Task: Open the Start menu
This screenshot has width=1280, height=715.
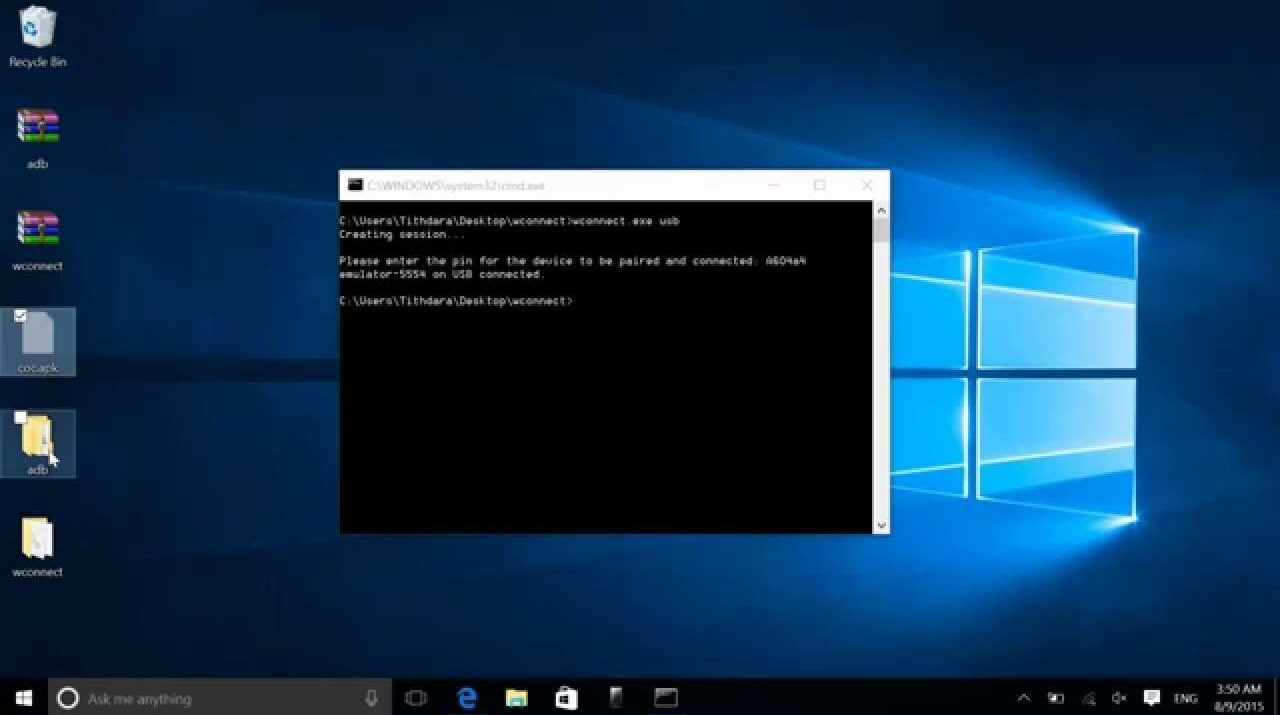Action: coord(24,697)
